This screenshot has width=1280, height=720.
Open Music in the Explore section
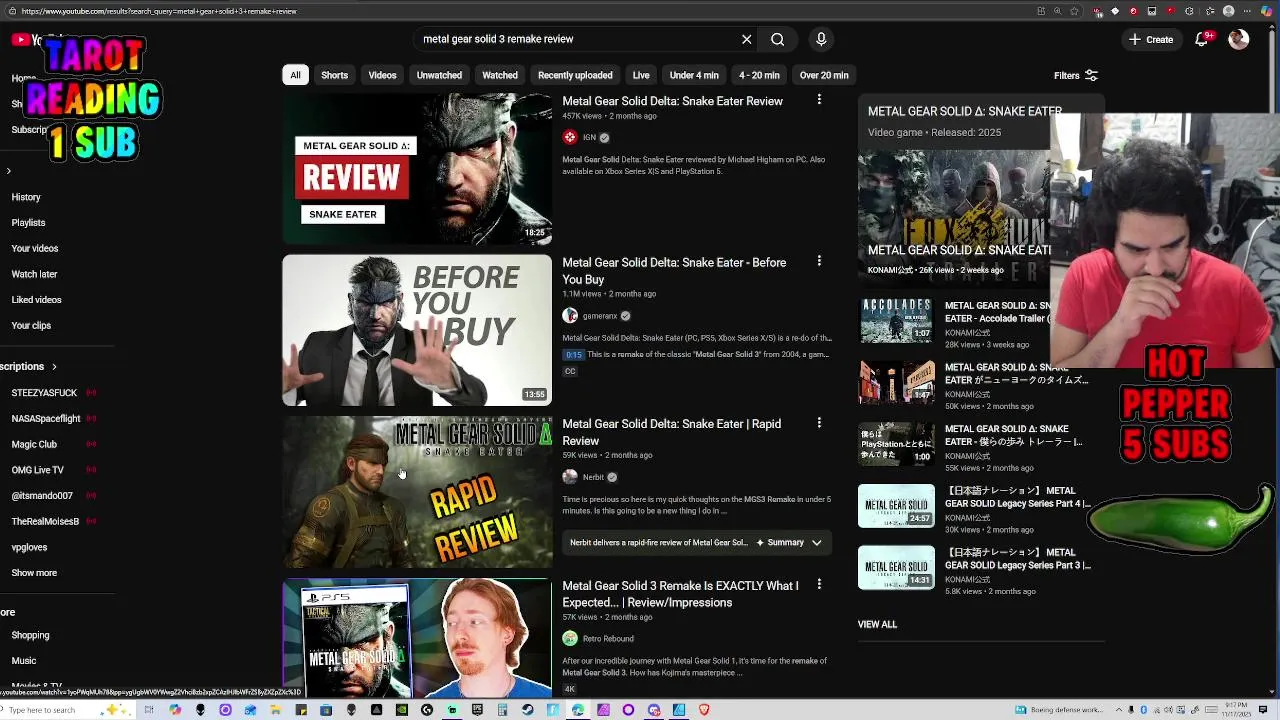(24, 661)
